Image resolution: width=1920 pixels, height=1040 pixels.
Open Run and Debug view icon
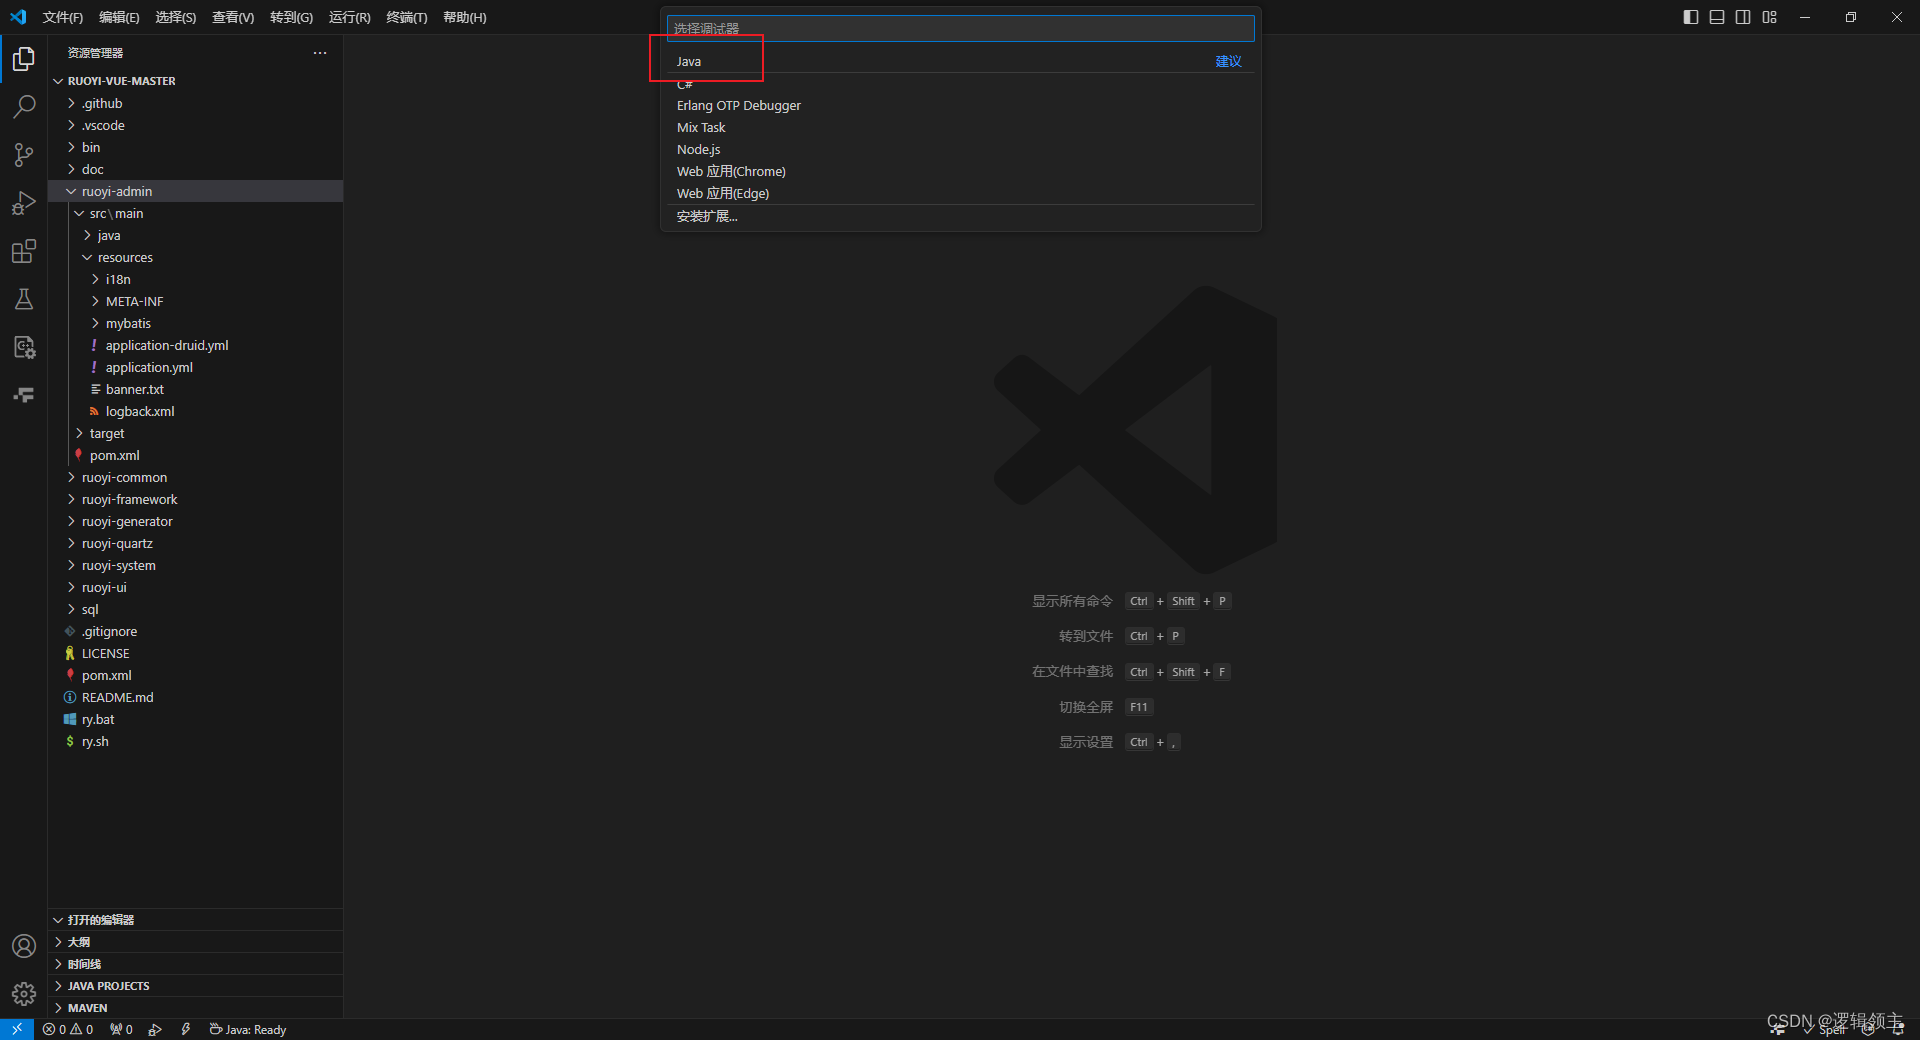24,203
